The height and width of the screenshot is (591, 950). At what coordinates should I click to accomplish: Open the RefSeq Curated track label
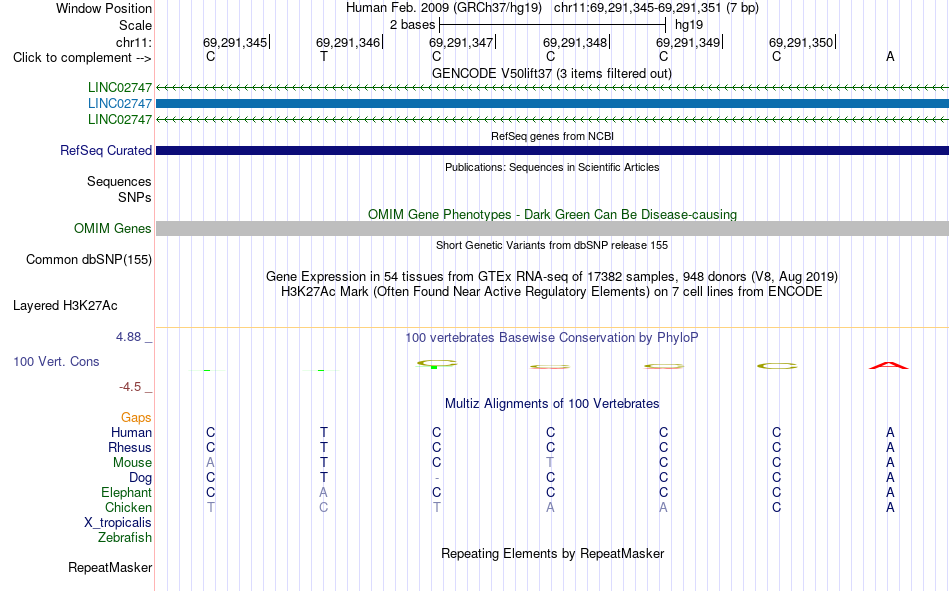coord(106,150)
